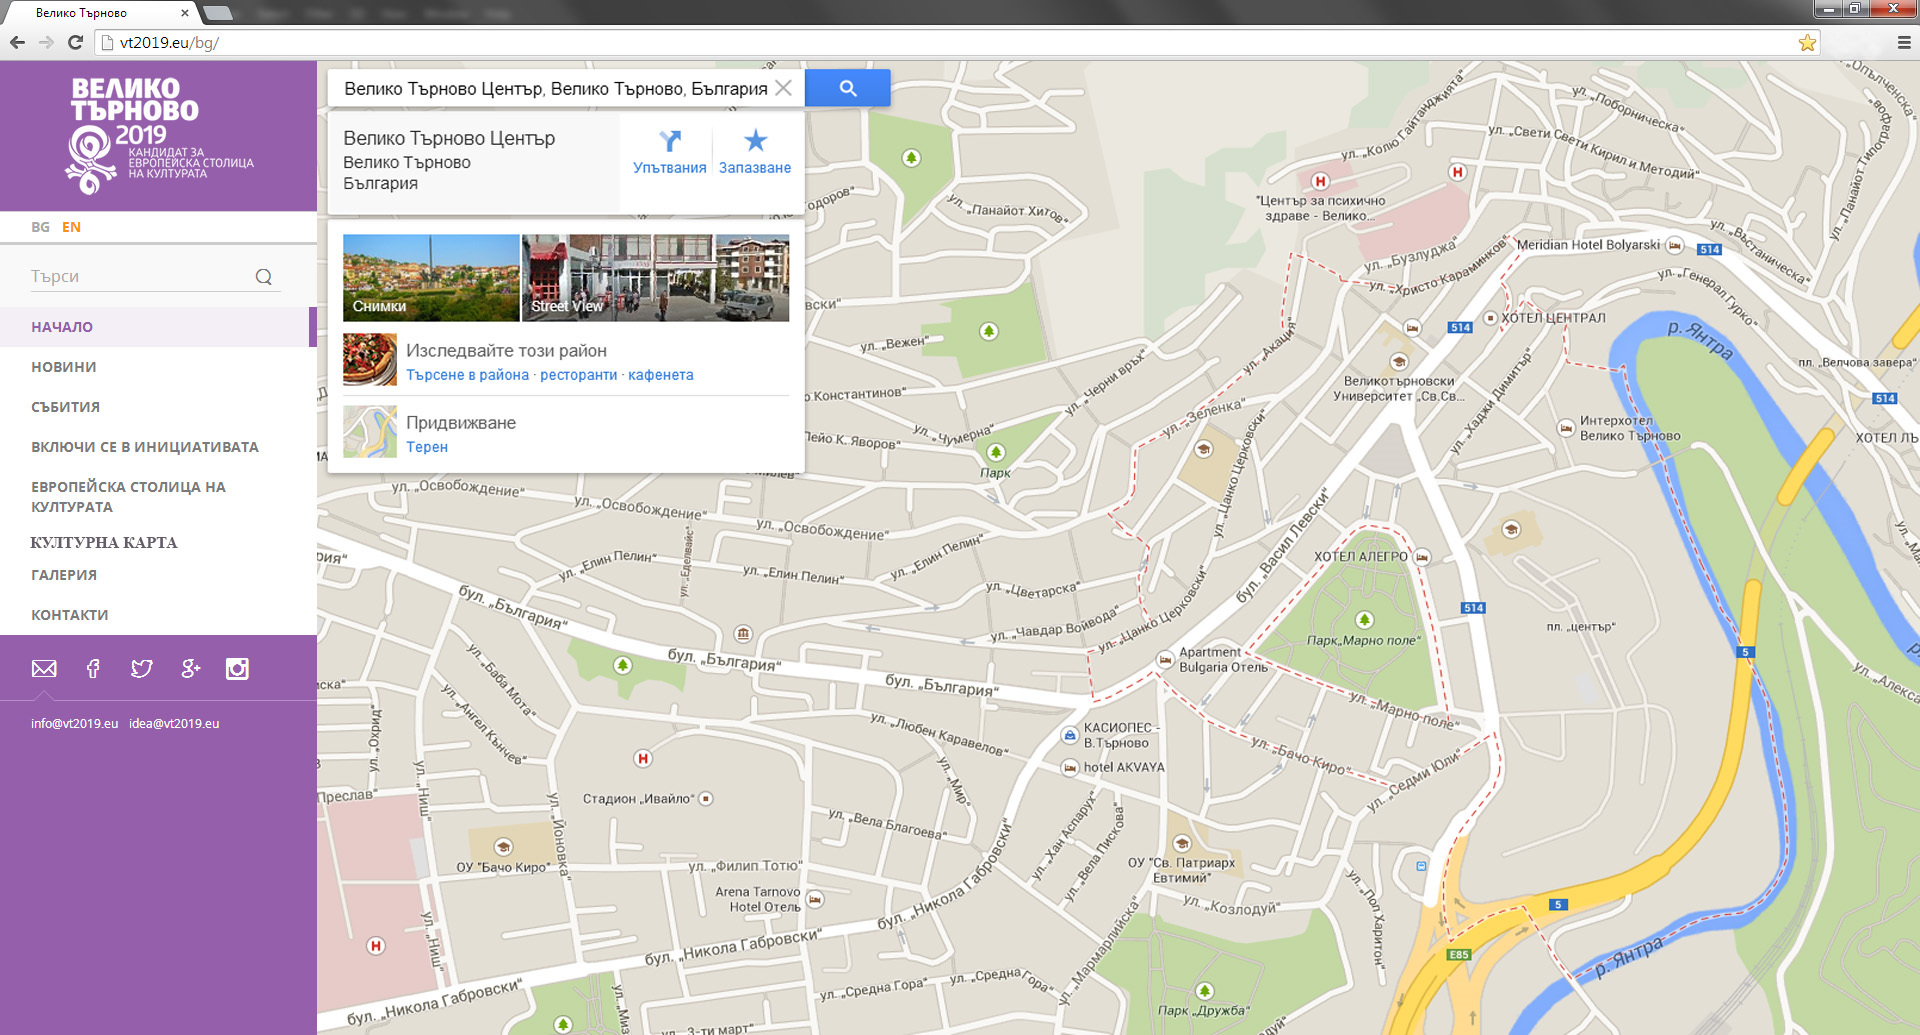Open the ГАЛЕРИЯ menu item

tap(64, 575)
